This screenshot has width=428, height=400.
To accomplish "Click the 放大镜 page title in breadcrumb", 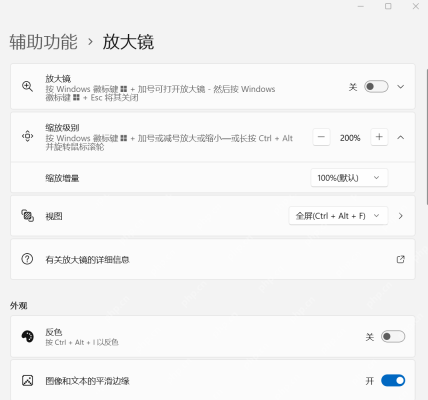I will (128, 42).
